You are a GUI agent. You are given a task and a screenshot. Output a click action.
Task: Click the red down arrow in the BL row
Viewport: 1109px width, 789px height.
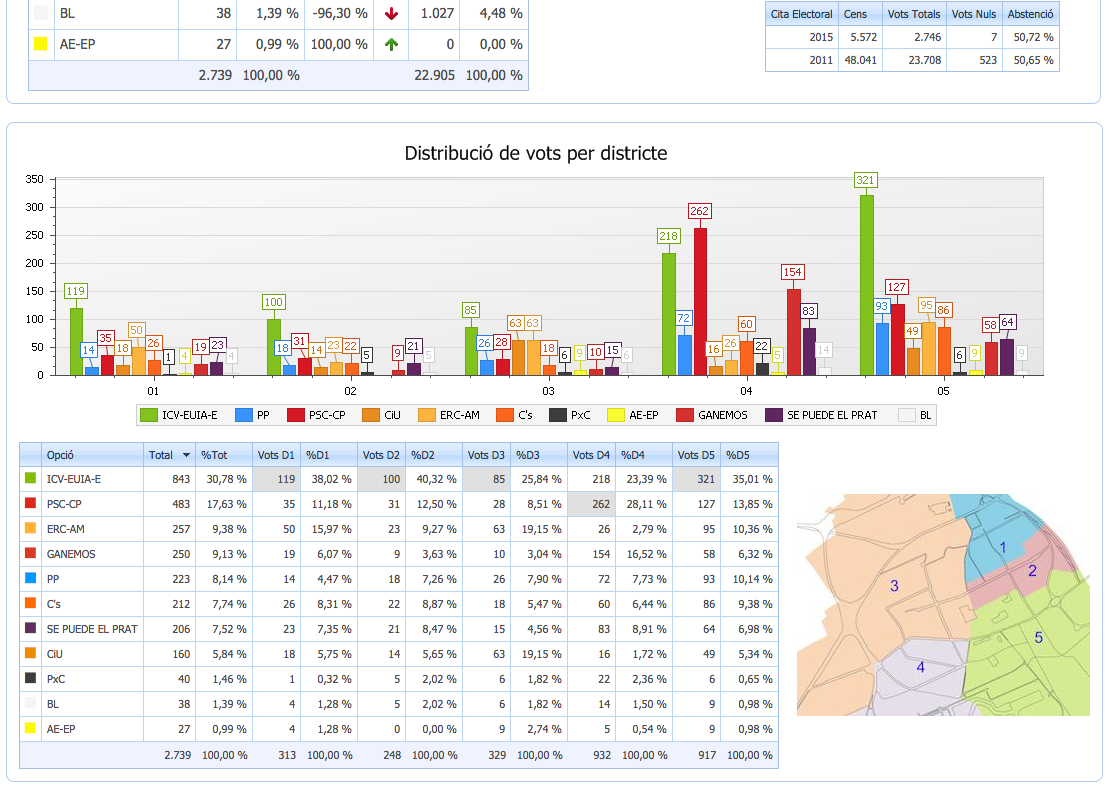tap(391, 13)
